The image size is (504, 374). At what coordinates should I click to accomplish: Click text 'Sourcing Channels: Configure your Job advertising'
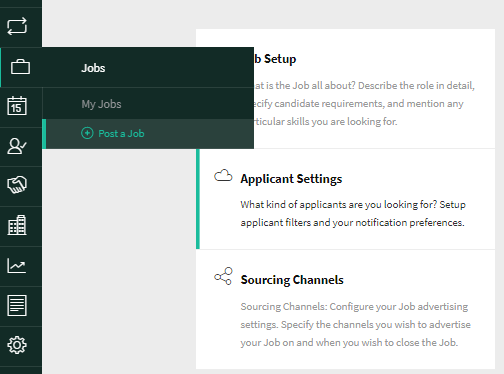point(354,306)
